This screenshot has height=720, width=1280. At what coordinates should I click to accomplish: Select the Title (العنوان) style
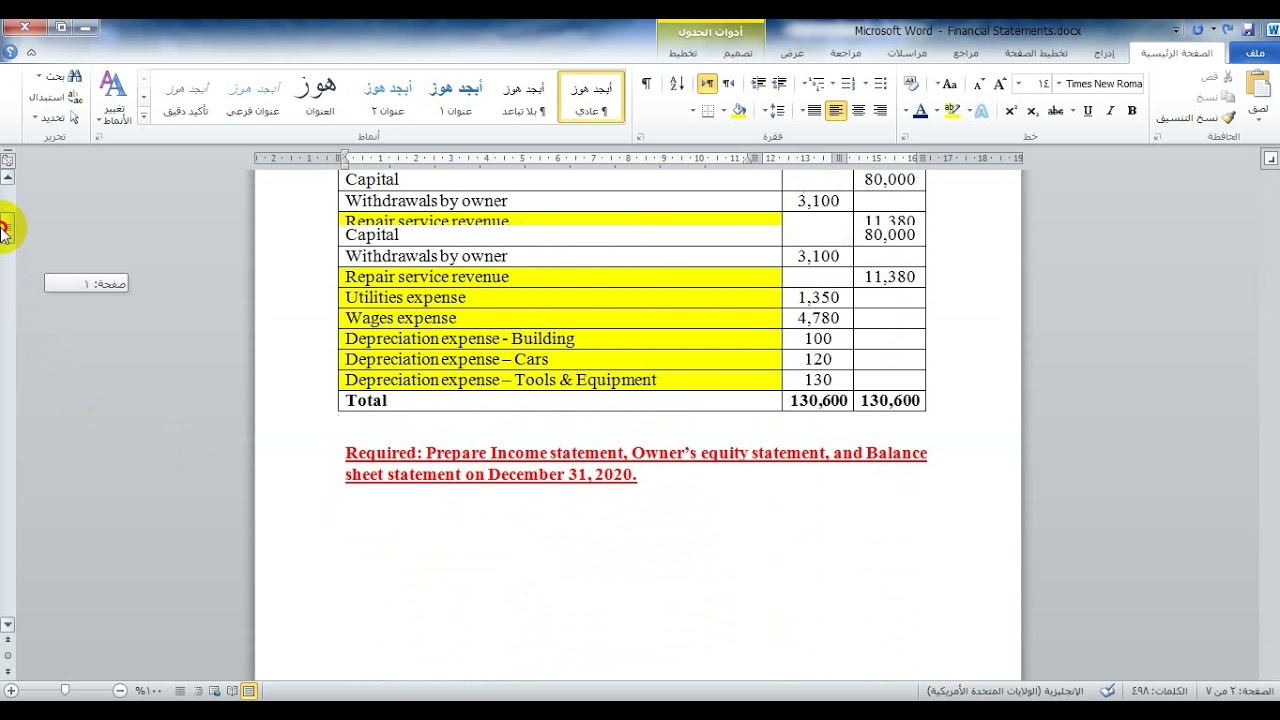click(319, 97)
